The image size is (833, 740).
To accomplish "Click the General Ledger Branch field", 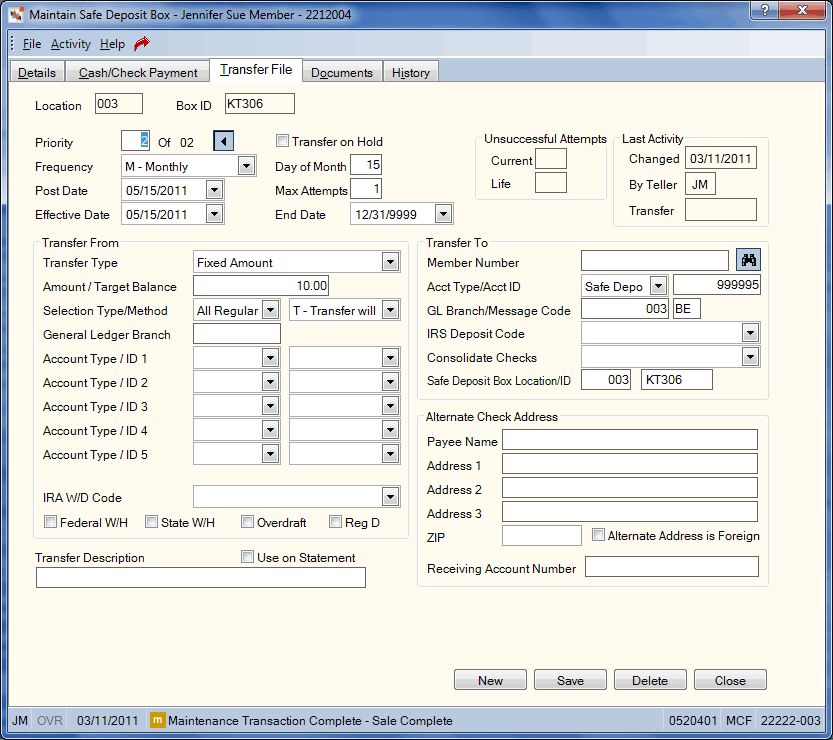I will [x=237, y=334].
